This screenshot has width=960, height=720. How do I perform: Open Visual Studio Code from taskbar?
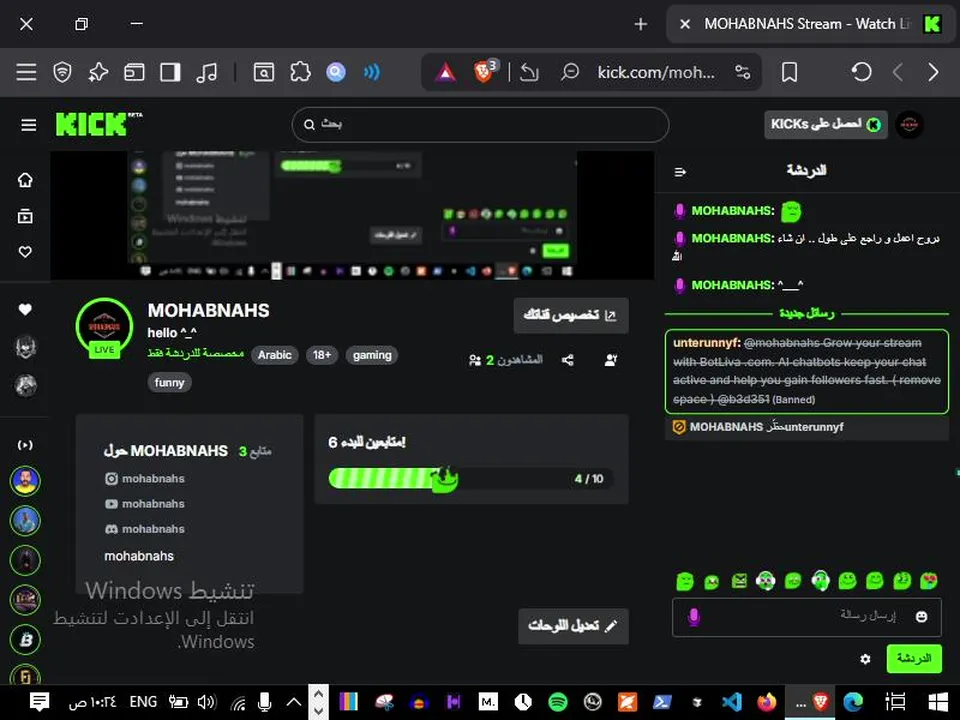732,702
